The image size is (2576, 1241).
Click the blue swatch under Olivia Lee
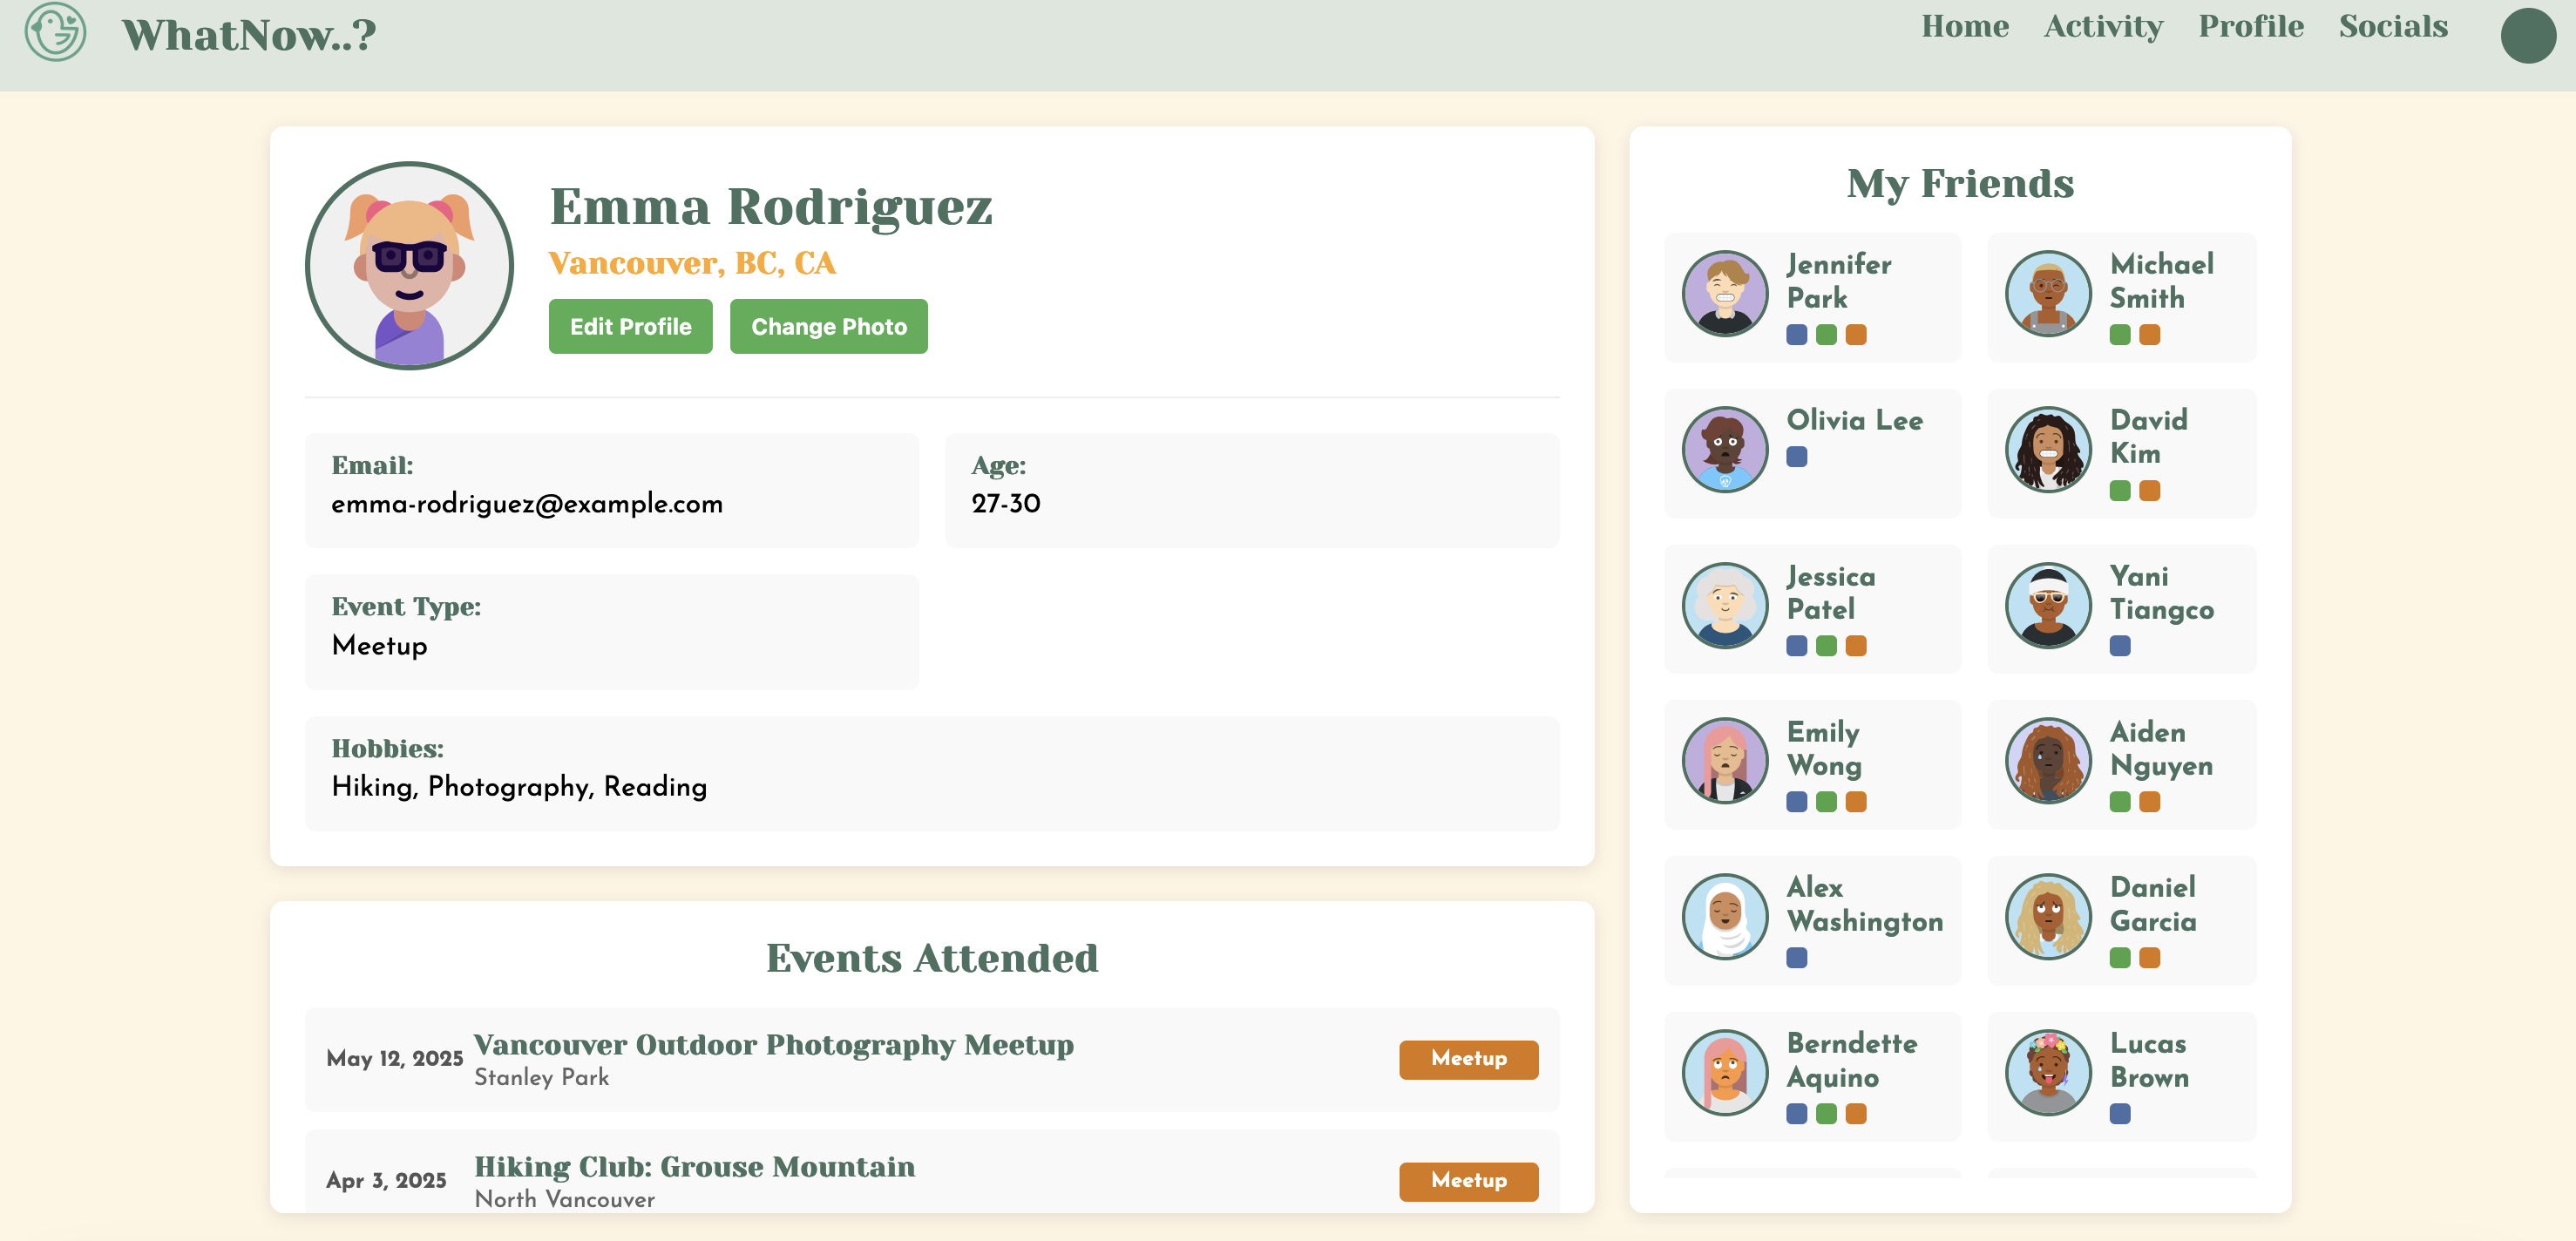(x=1796, y=457)
